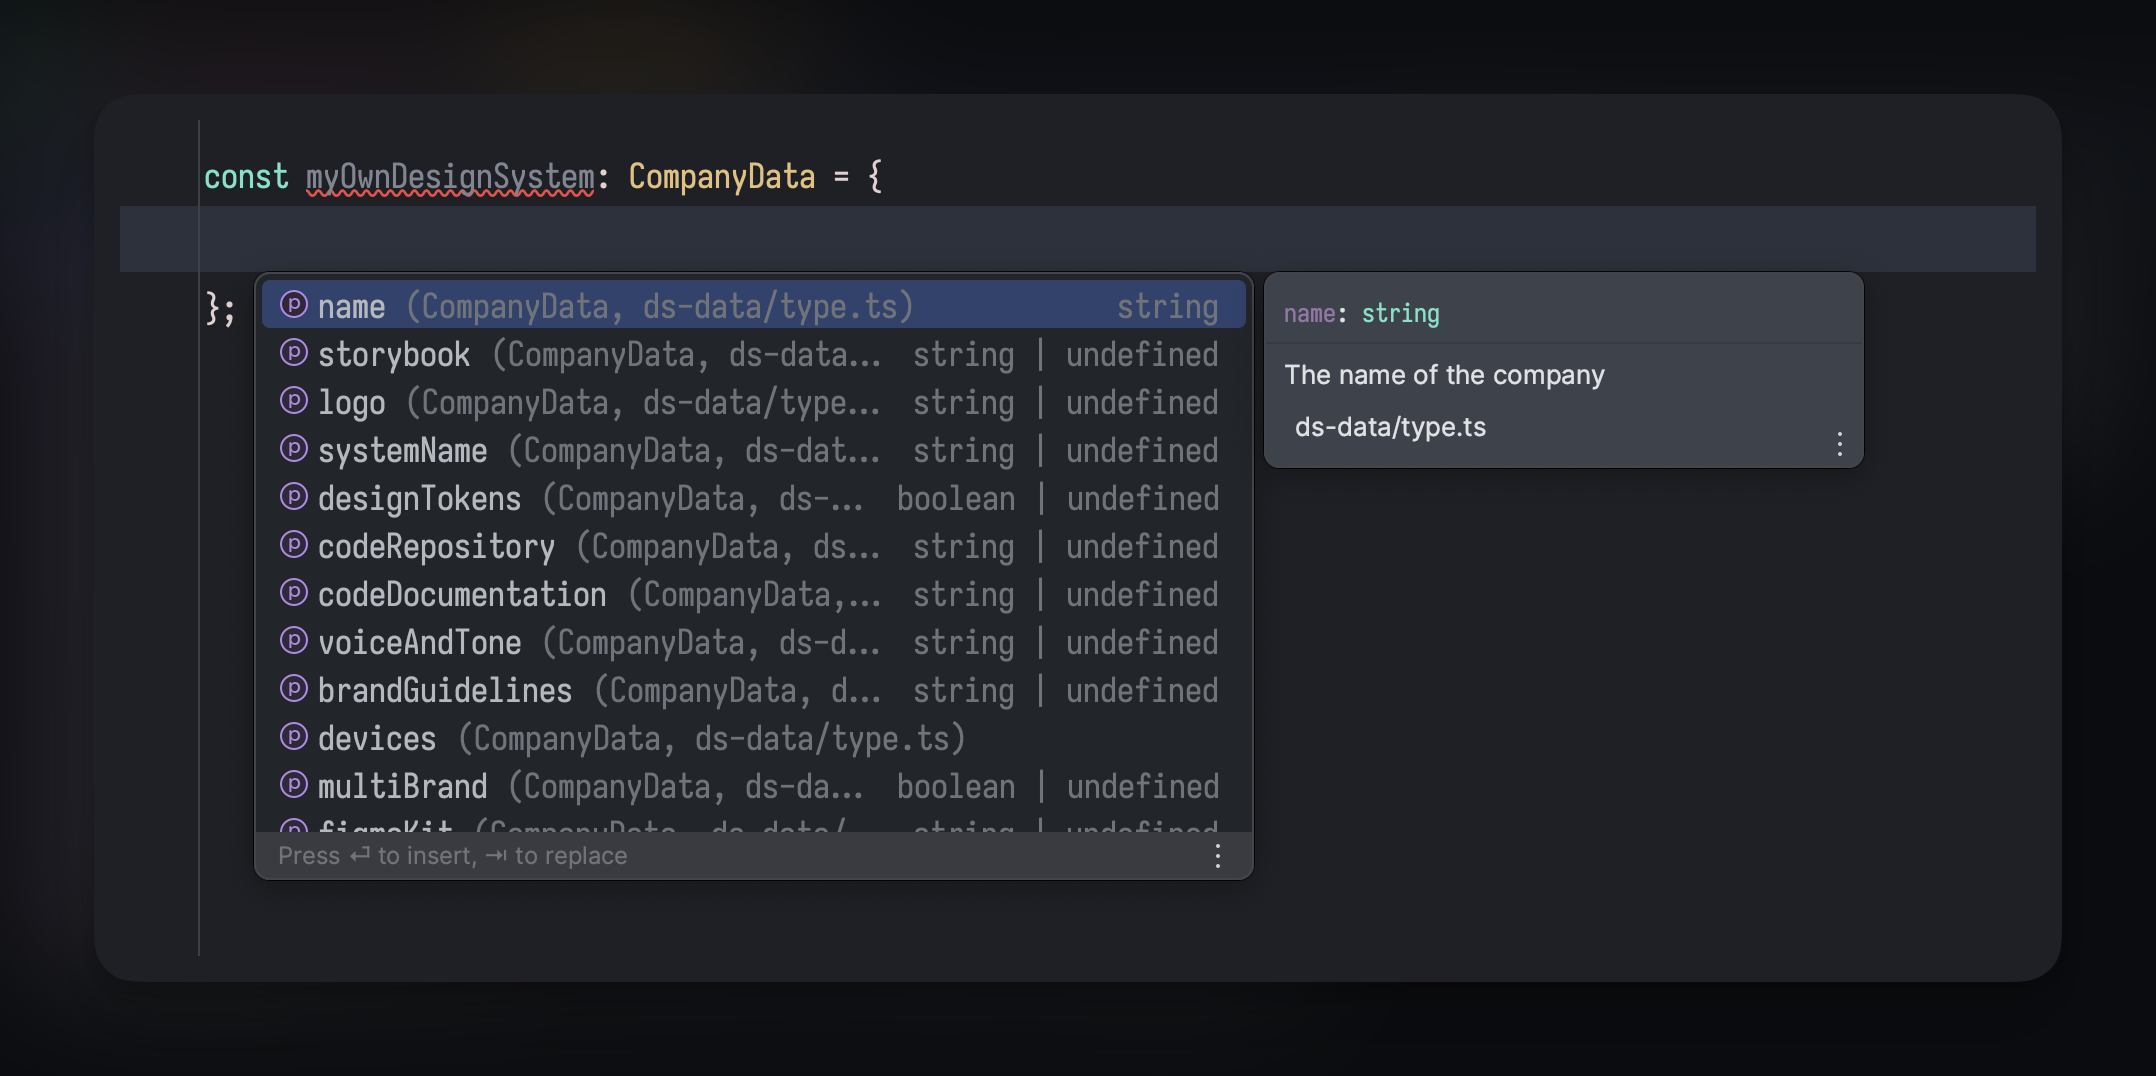
Task: Click the closing brace line '};'
Action: [x=220, y=308]
